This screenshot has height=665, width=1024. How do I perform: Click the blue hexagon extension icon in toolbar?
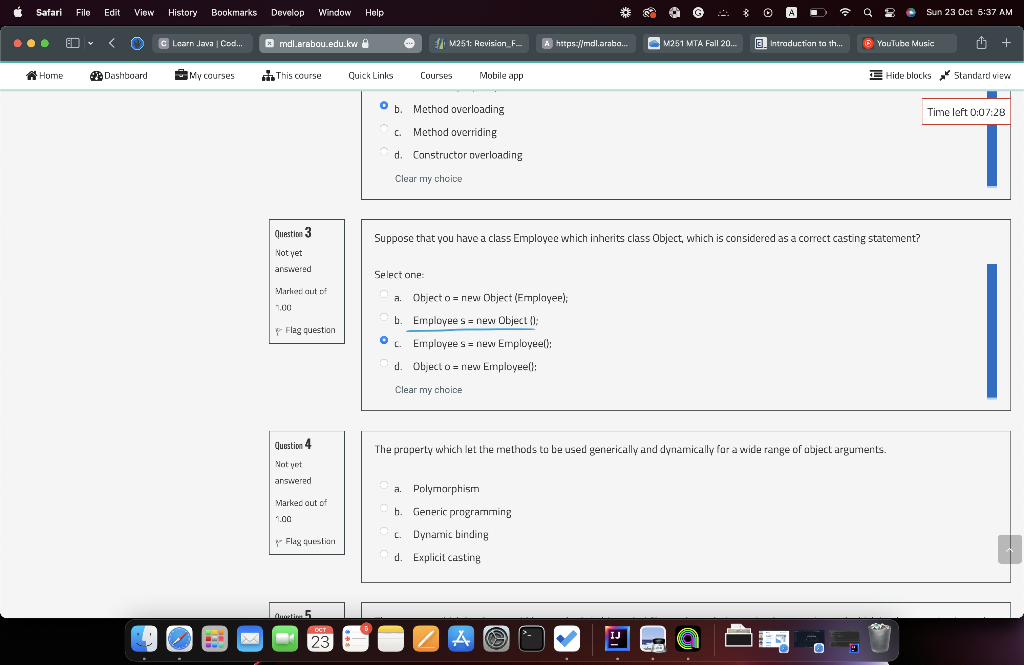(x=137, y=43)
